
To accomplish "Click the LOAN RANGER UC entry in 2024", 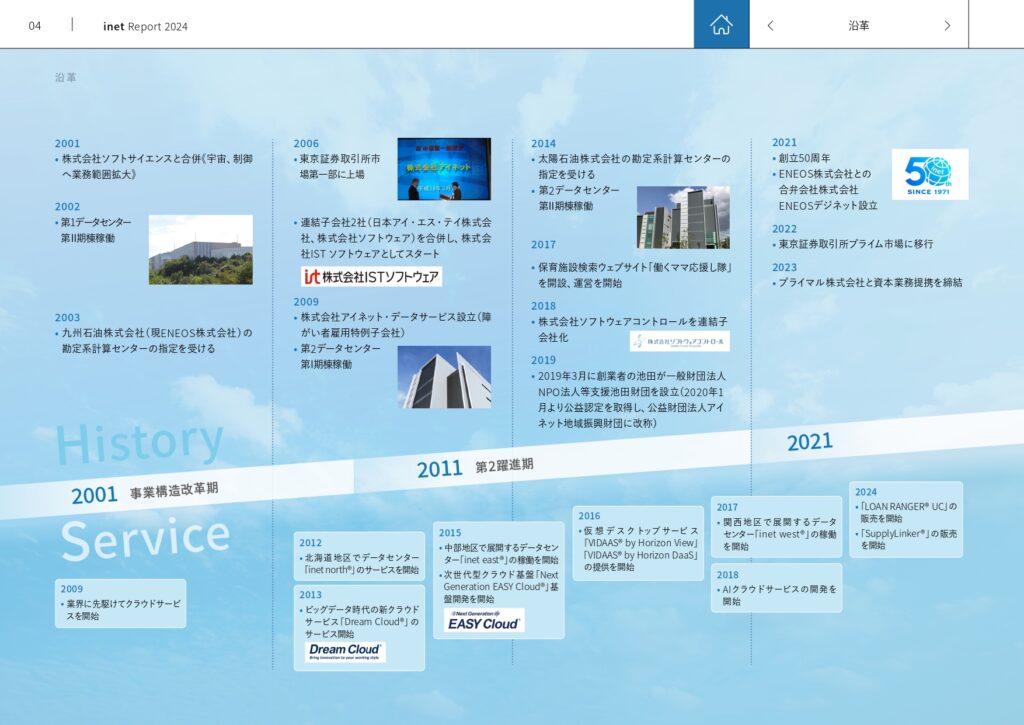I will (906, 512).
